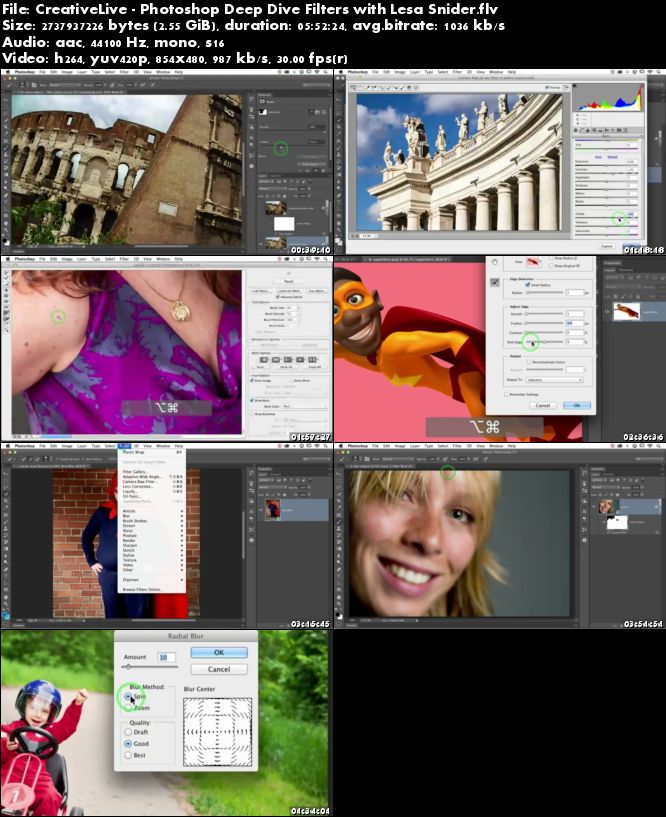Expand the Artistic submenu in the Filter menu

click(x=152, y=511)
